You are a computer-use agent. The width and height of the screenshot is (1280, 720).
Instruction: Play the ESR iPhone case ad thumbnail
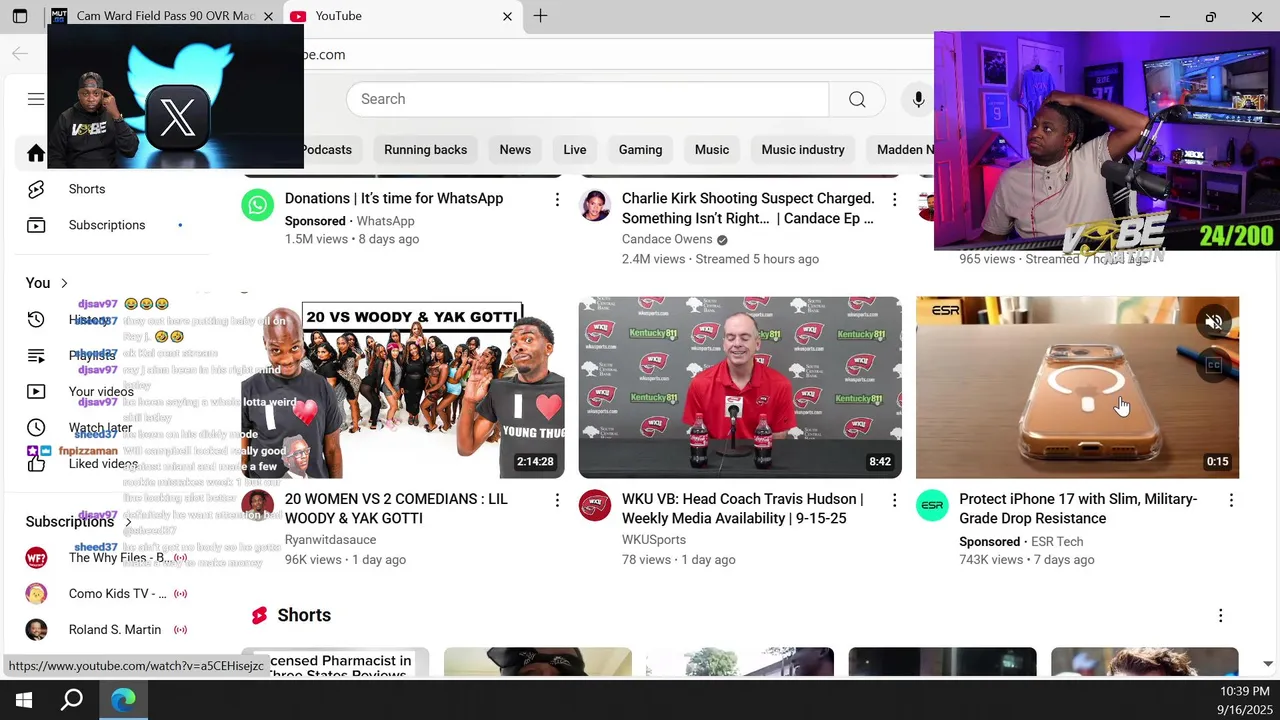coord(1077,388)
